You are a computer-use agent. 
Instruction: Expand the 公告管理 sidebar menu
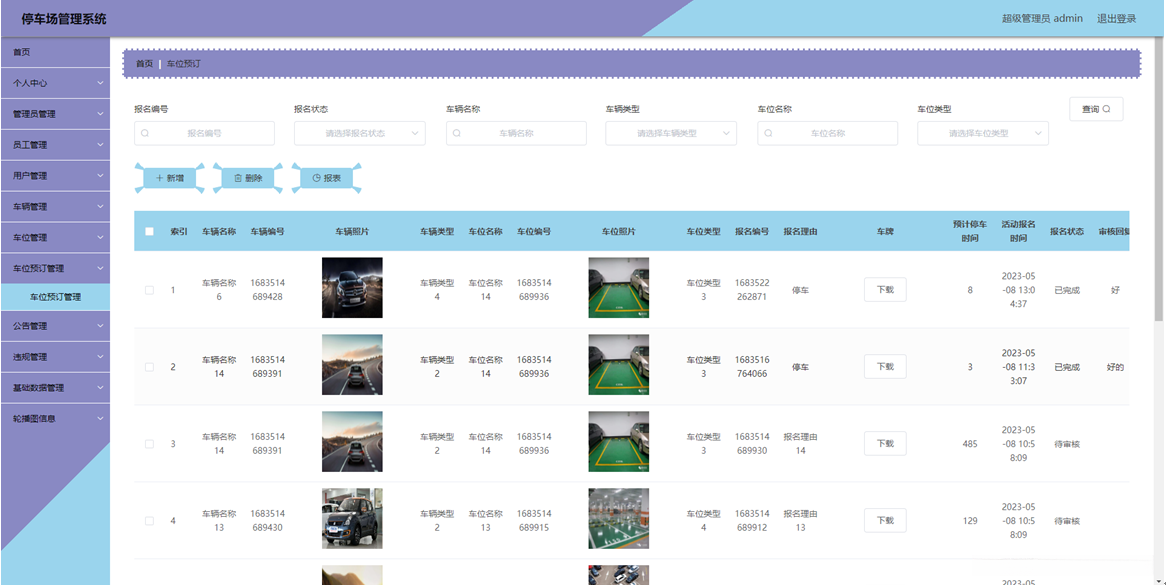point(55,326)
